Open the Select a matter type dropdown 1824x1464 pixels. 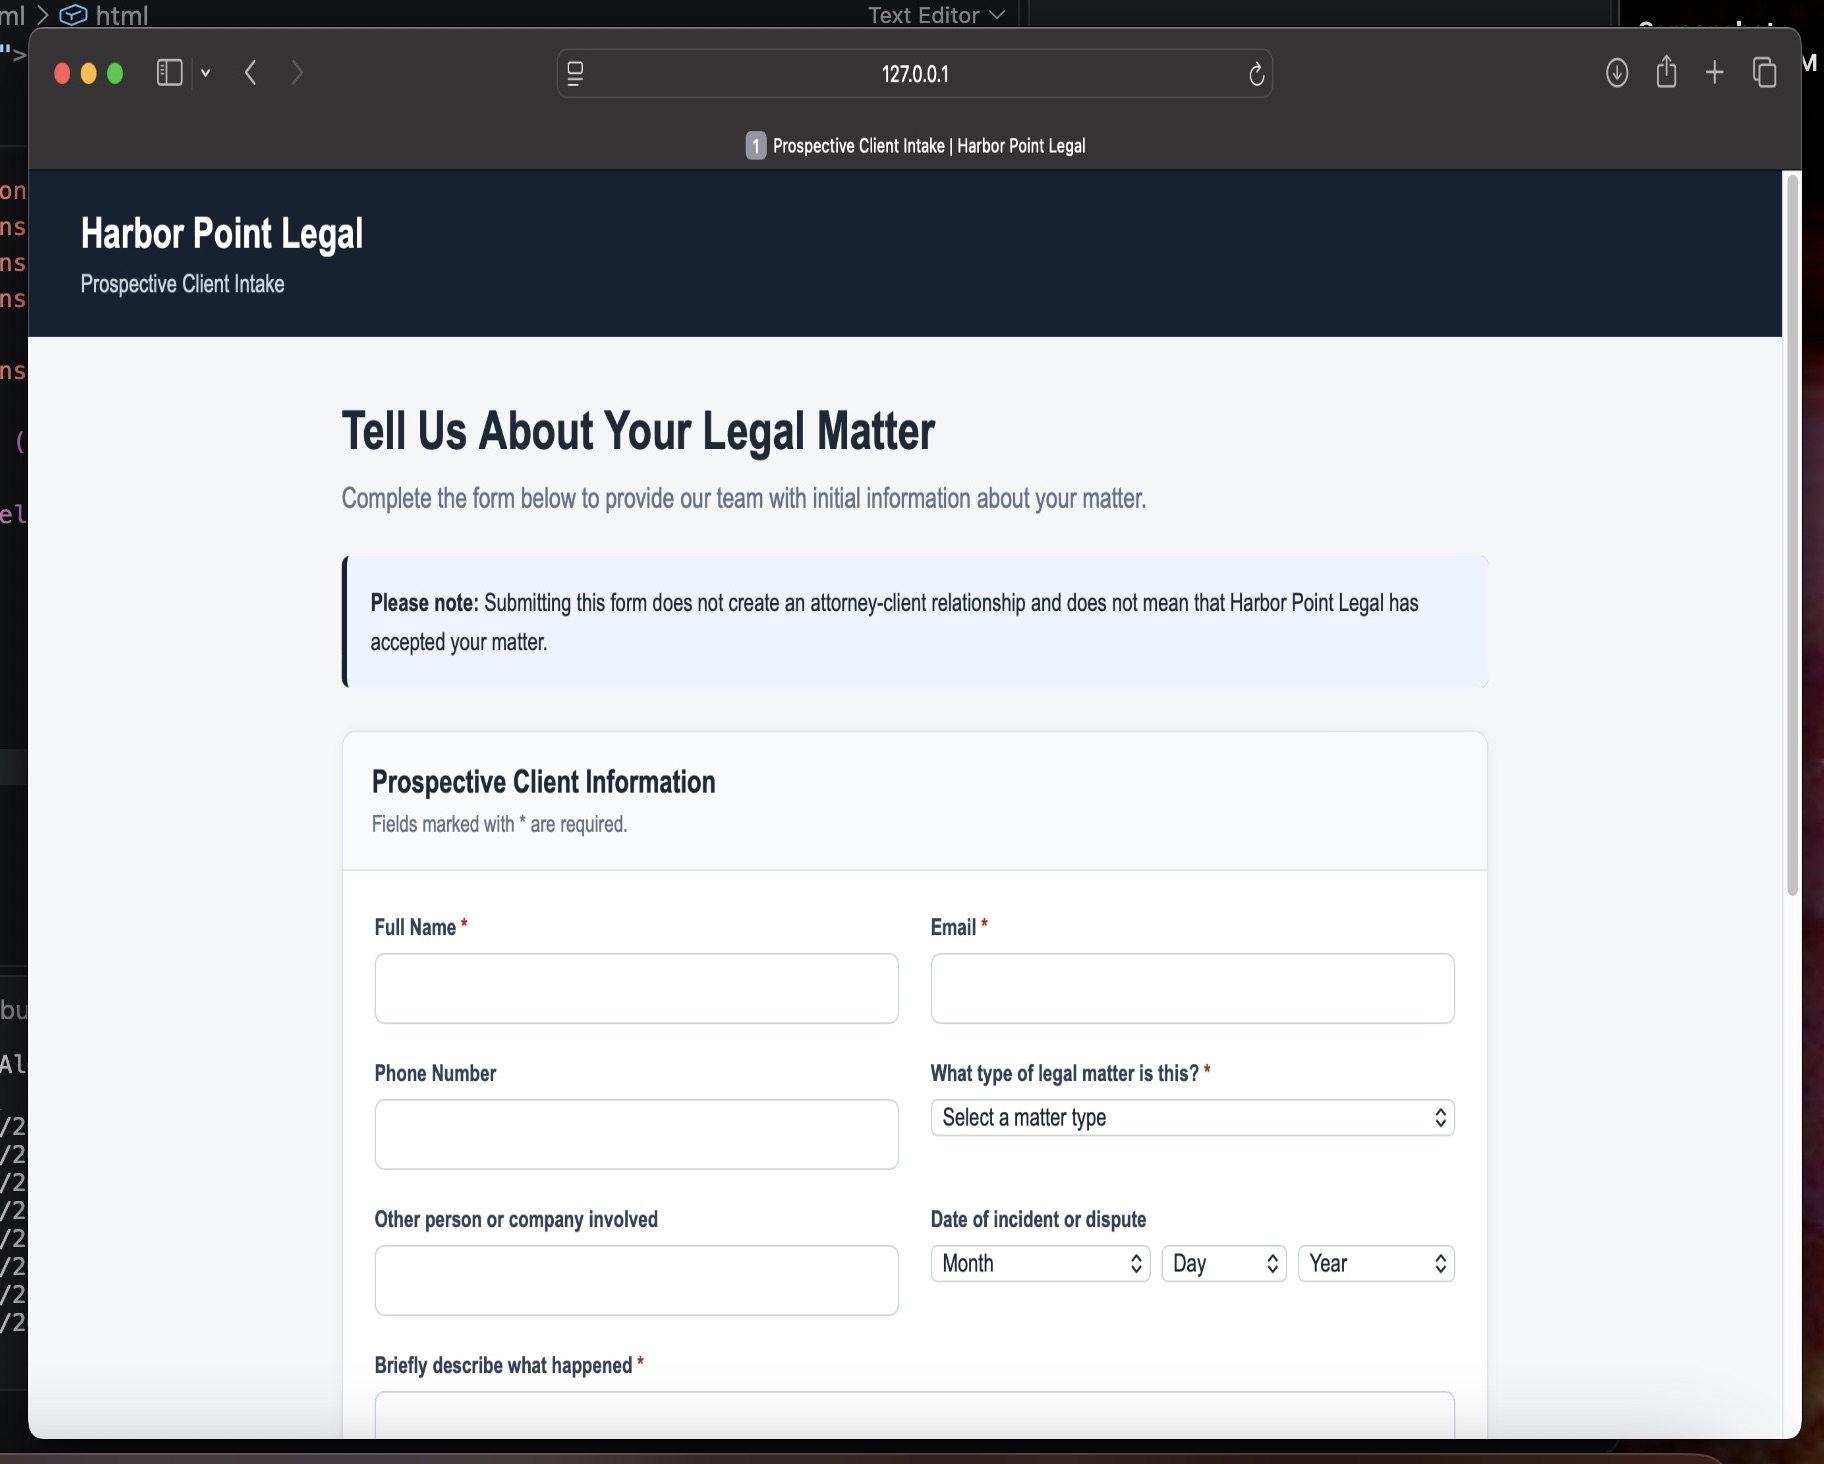coord(1192,1117)
